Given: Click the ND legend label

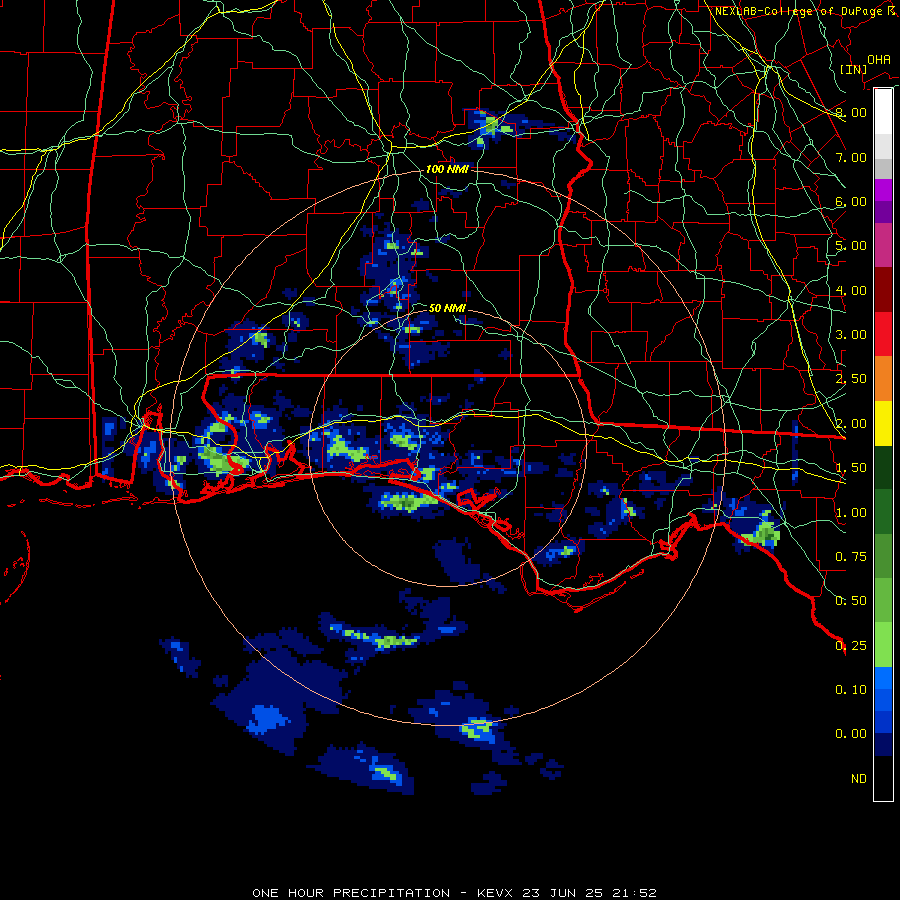Looking at the screenshot, I should pos(859,779).
